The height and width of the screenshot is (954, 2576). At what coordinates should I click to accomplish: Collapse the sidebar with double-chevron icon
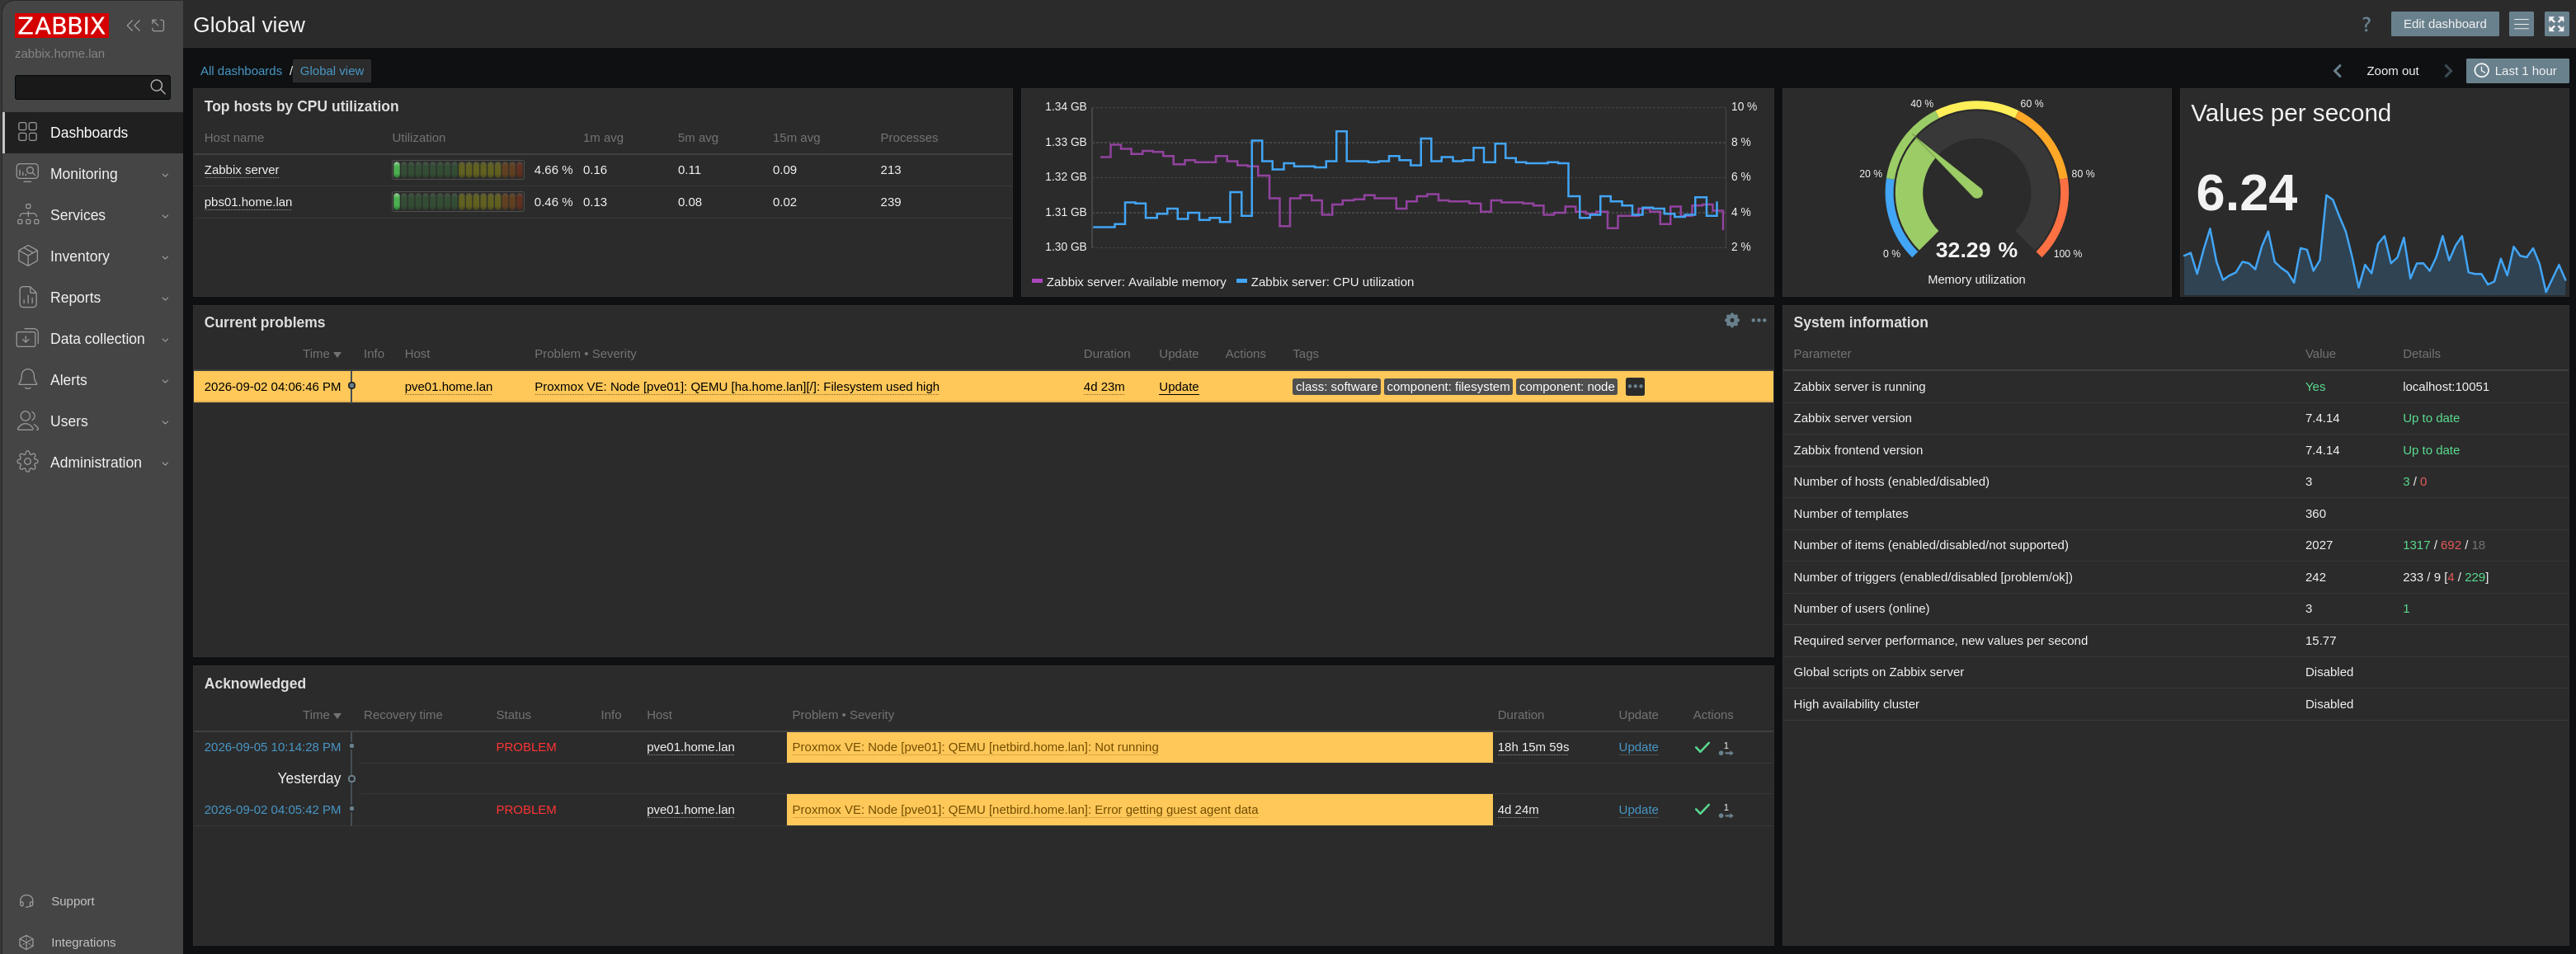pyautogui.click(x=133, y=25)
